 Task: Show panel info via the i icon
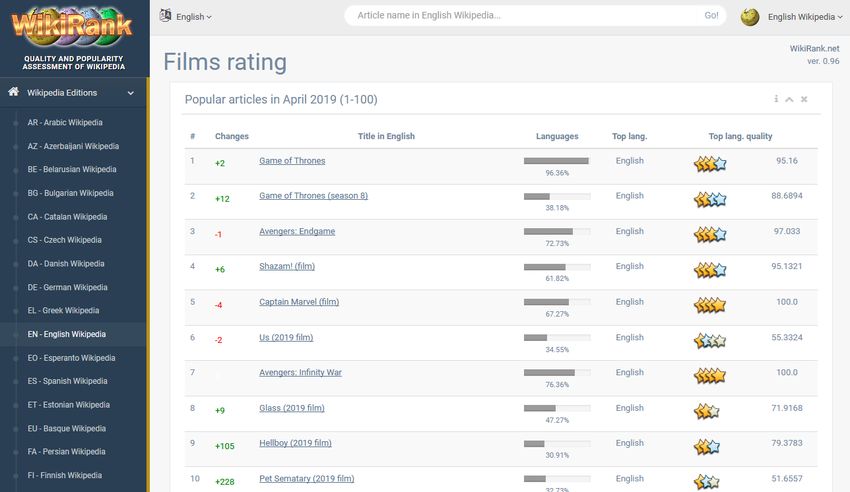776,99
